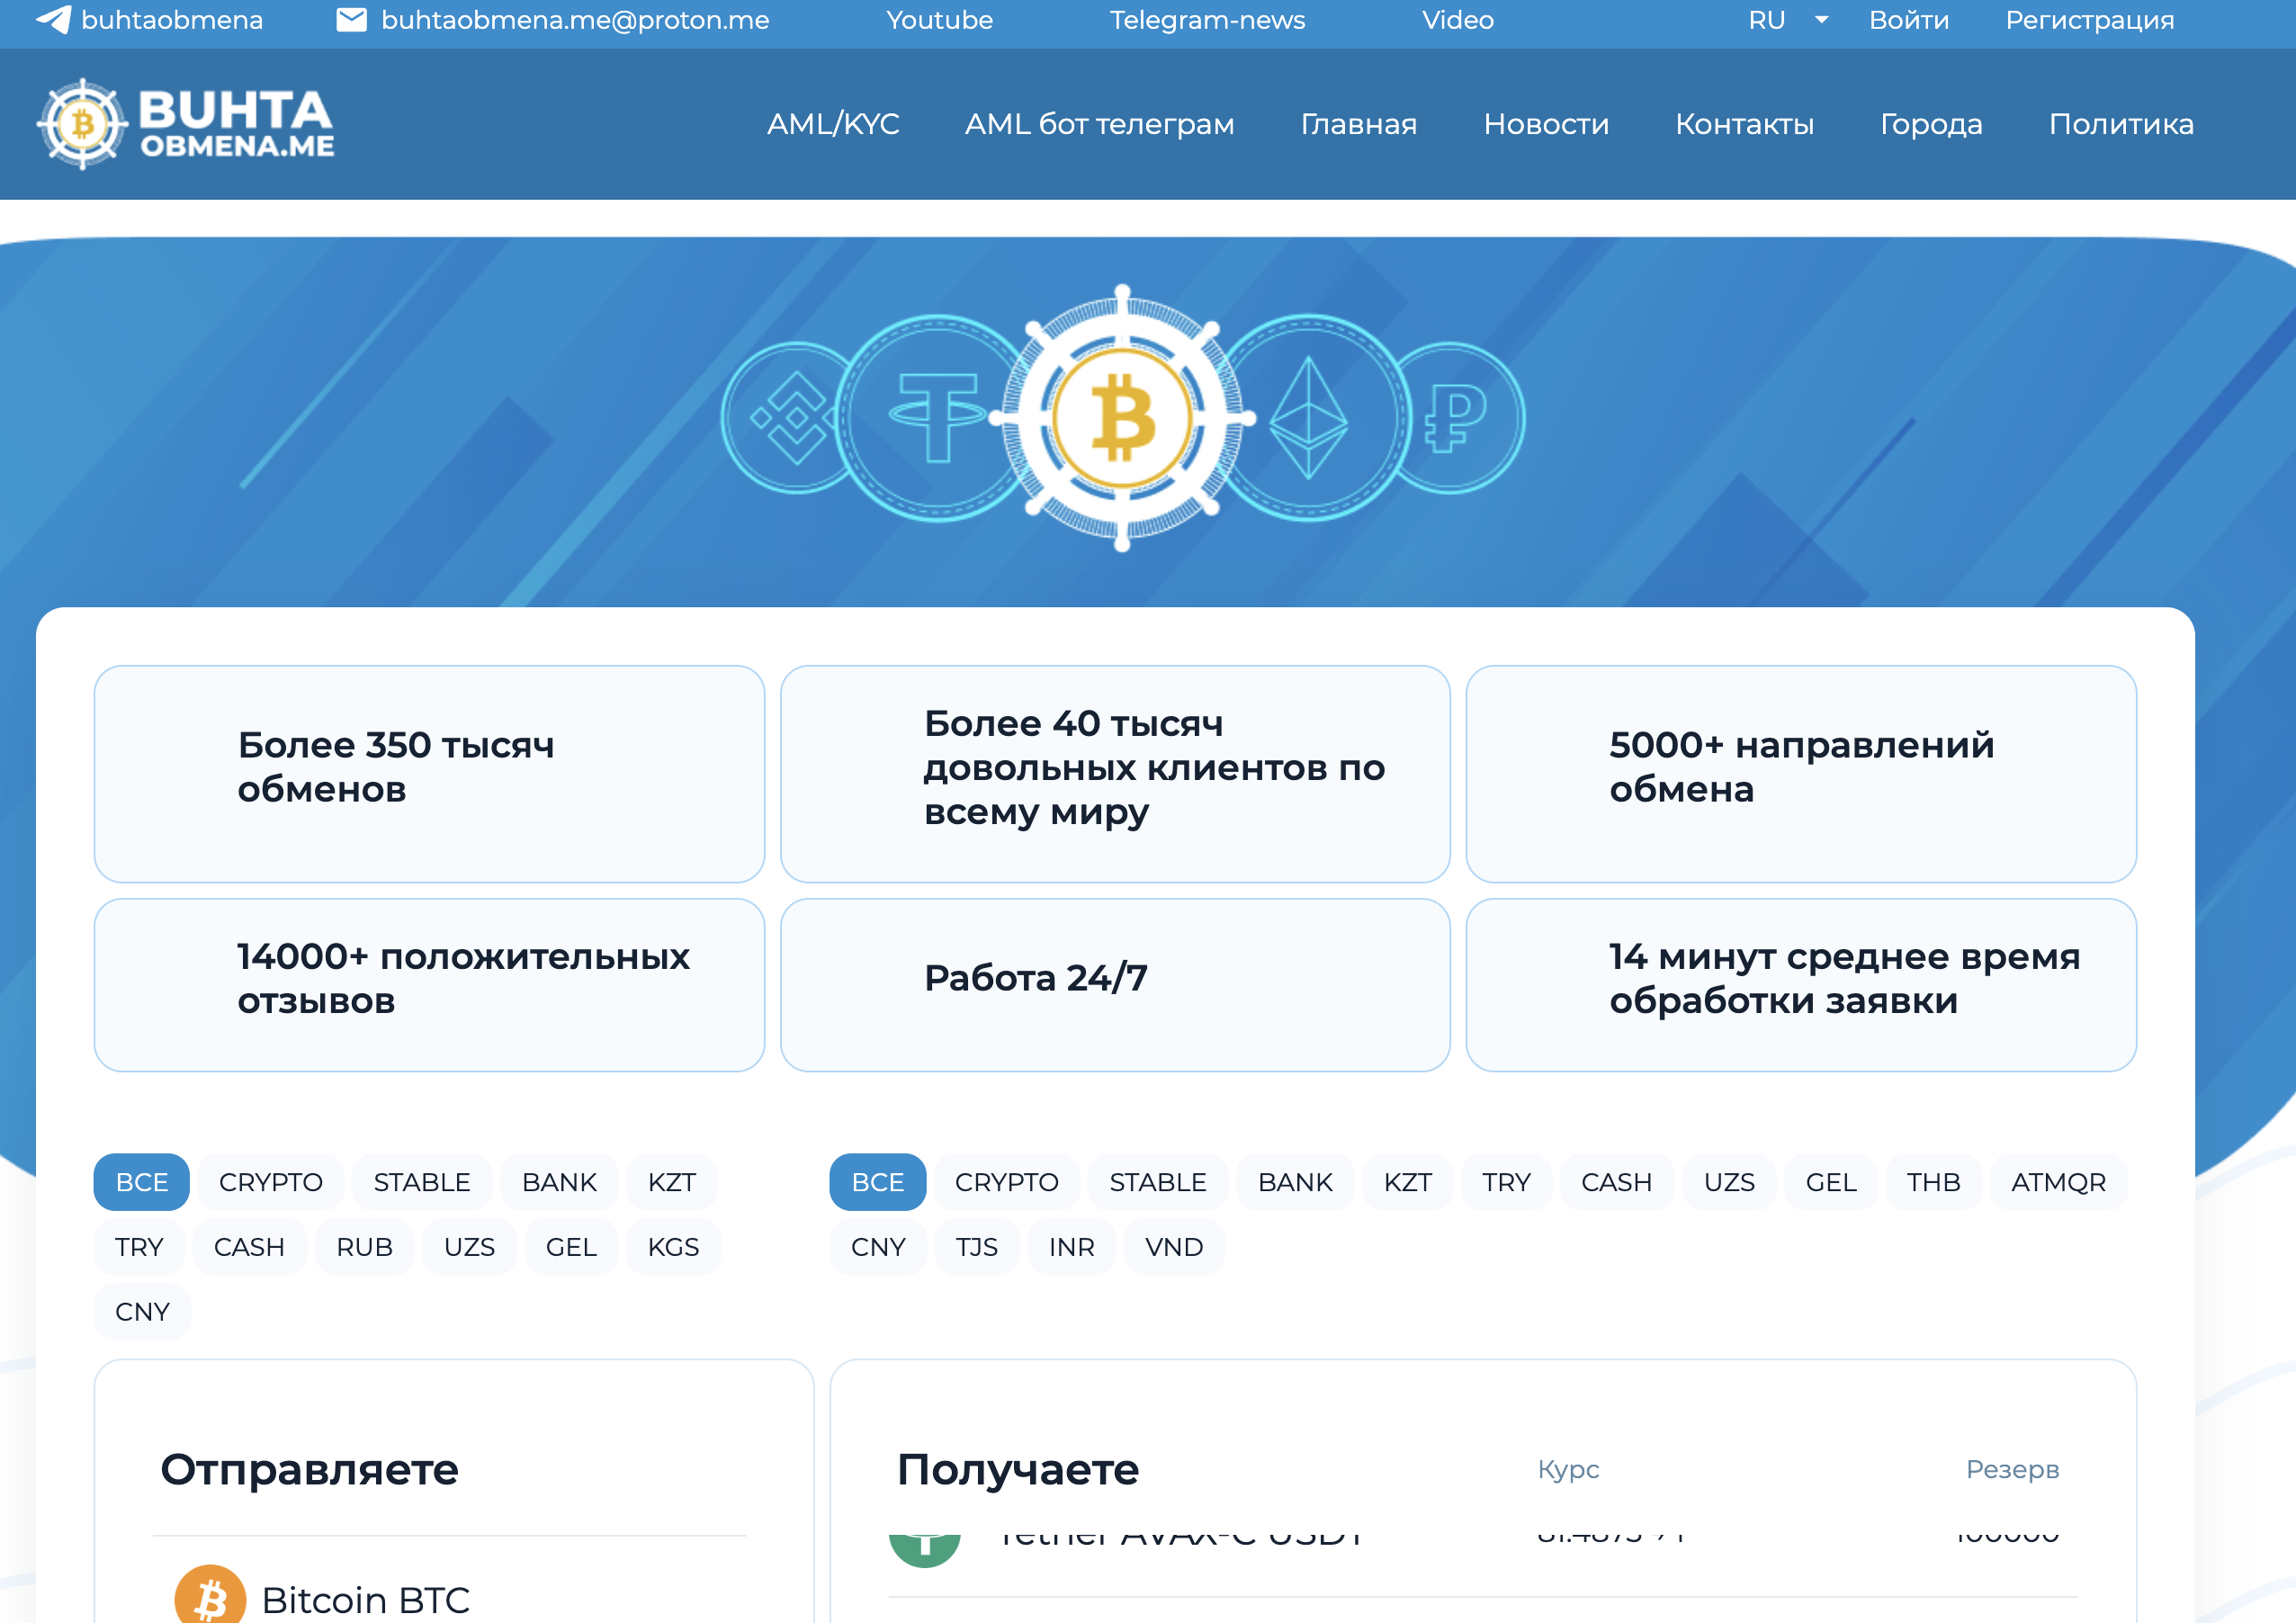Click the central Bitcoin wheel graphic
The height and width of the screenshot is (1623, 2296).
pyautogui.click(x=1122, y=418)
